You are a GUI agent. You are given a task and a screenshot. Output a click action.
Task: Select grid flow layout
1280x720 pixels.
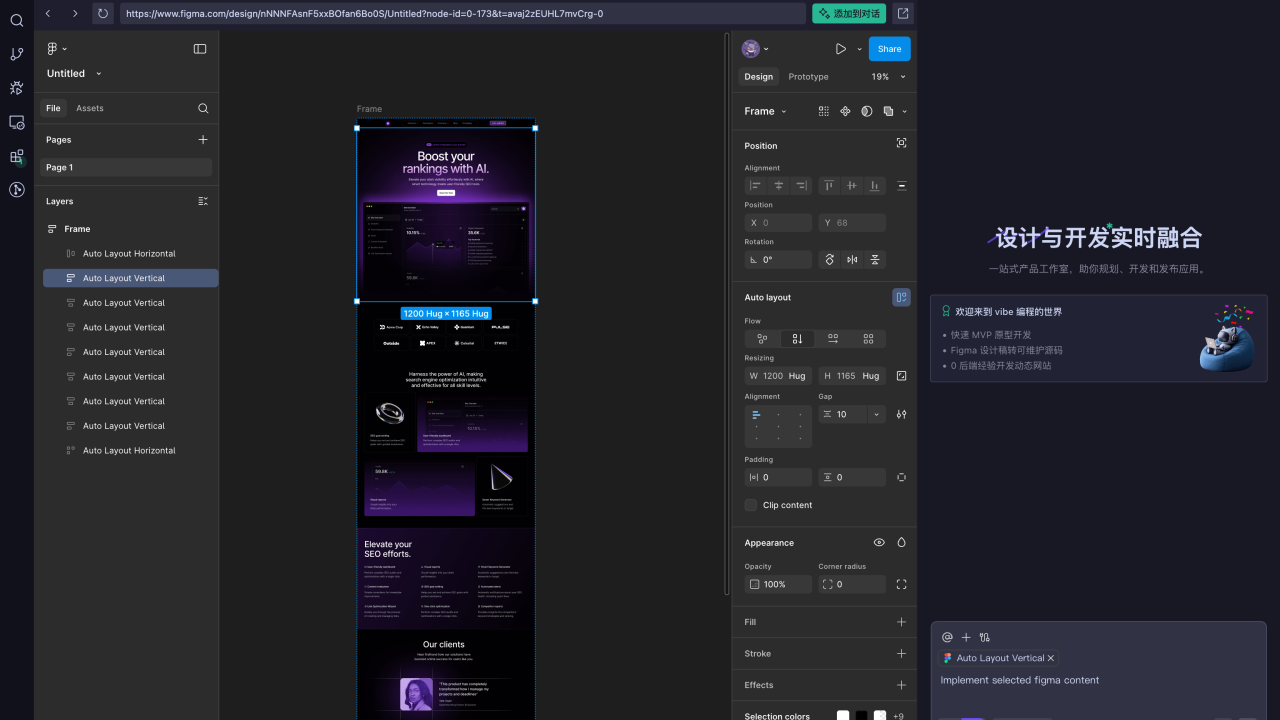[868, 339]
